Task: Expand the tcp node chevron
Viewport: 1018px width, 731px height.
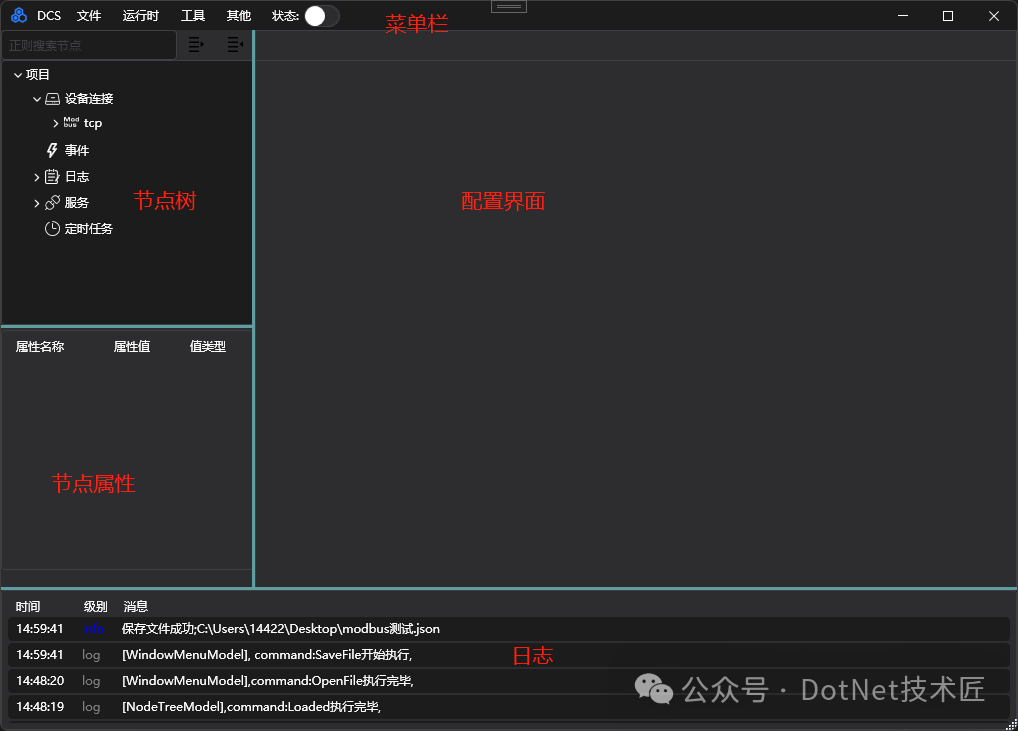Action: [x=55, y=122]
